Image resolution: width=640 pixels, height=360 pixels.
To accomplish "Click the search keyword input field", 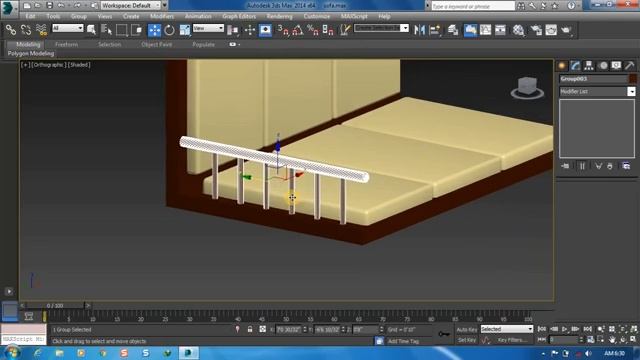I will pos(473,6).
